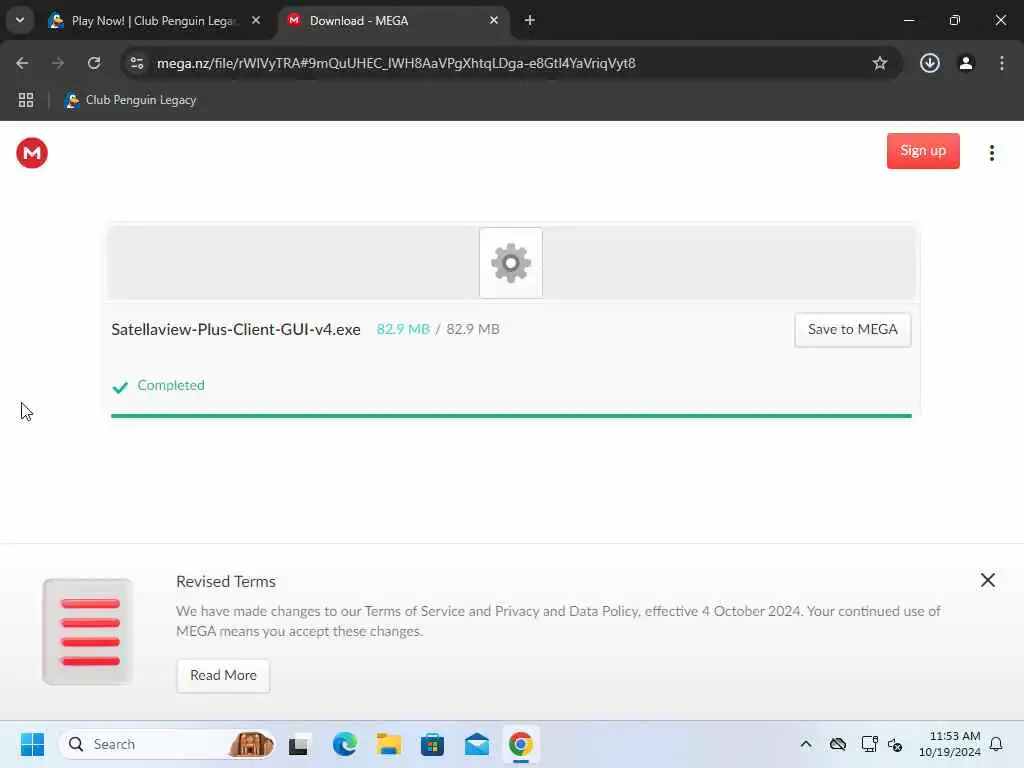Image resolution: width=1024 pixels, height=768 pixels.
Task: Click the cloud sync tray icon
Action: click(x=838, y=744)
